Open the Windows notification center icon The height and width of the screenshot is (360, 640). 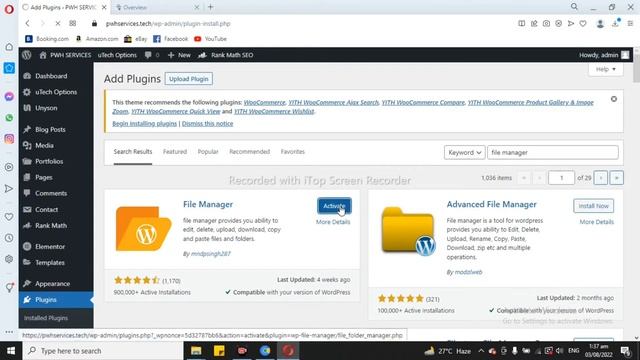coord(625,351)
